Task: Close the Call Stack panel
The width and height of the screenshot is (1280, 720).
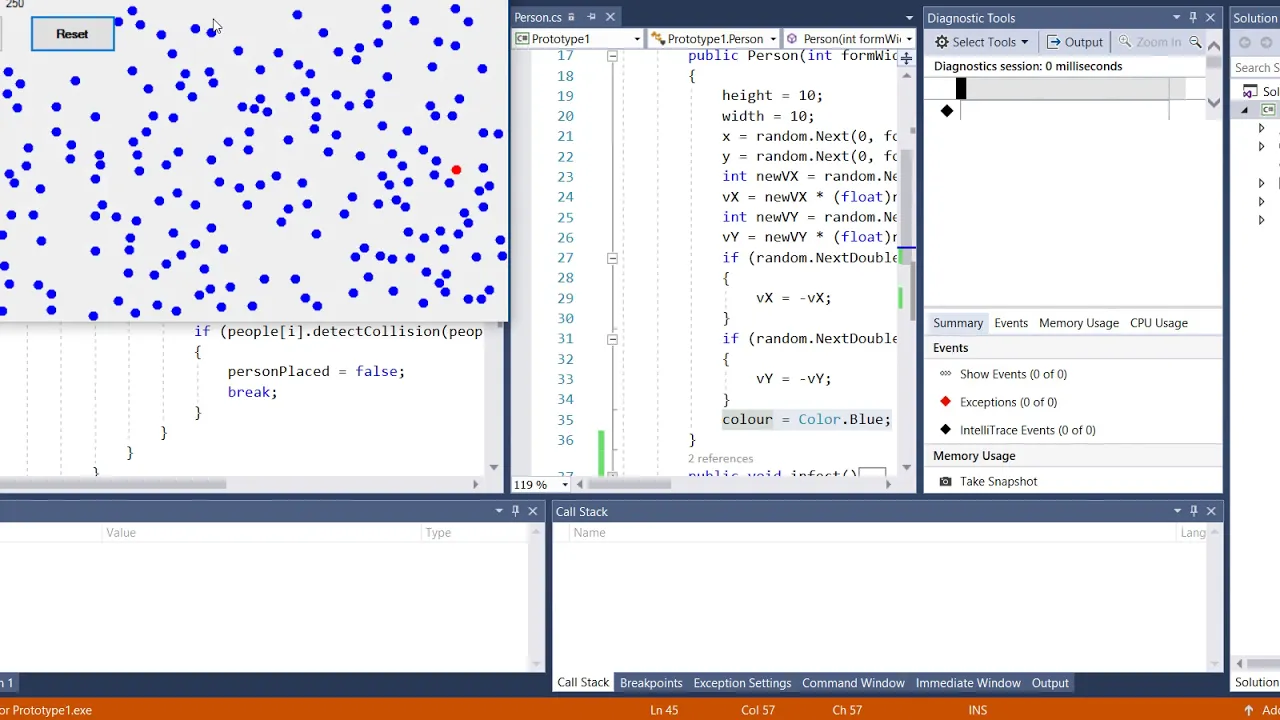Action: click(x=1211, y=511)
